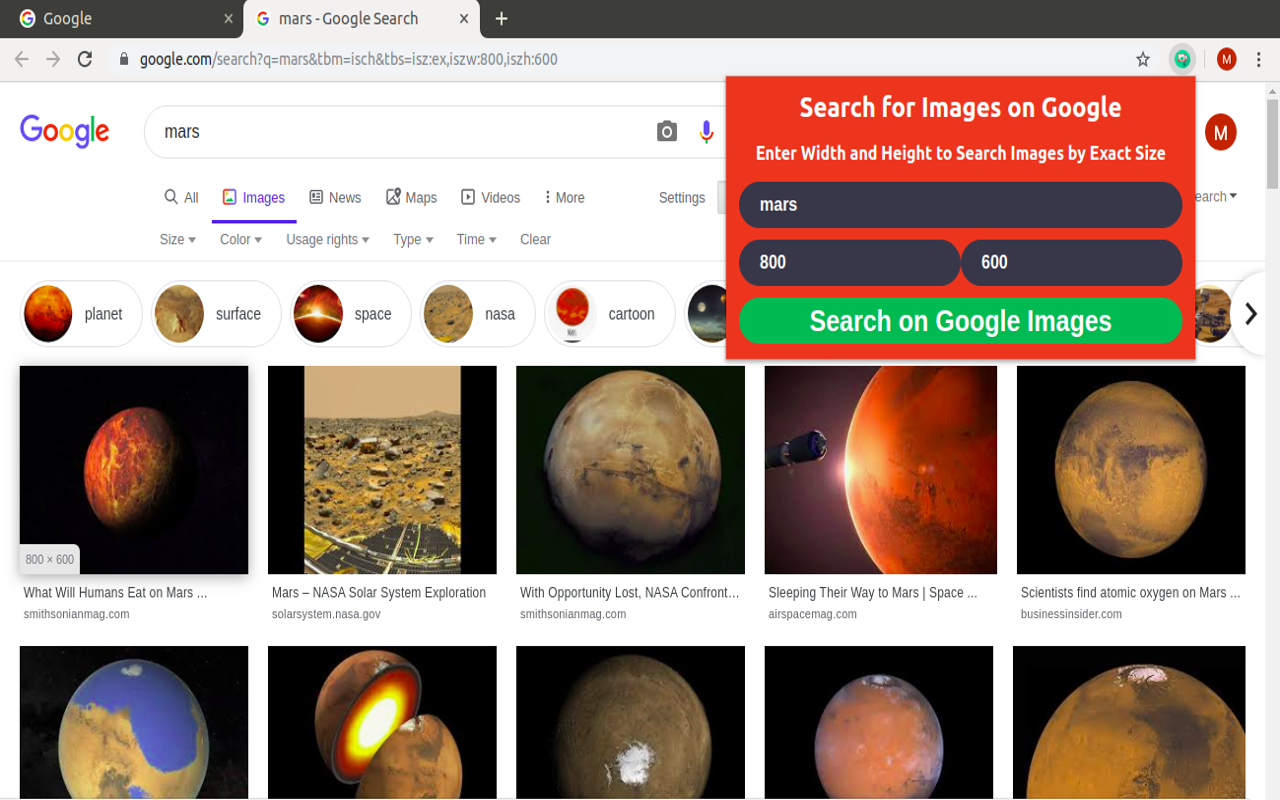Select the mars - Google Search tab

click(x=362, y=19)
